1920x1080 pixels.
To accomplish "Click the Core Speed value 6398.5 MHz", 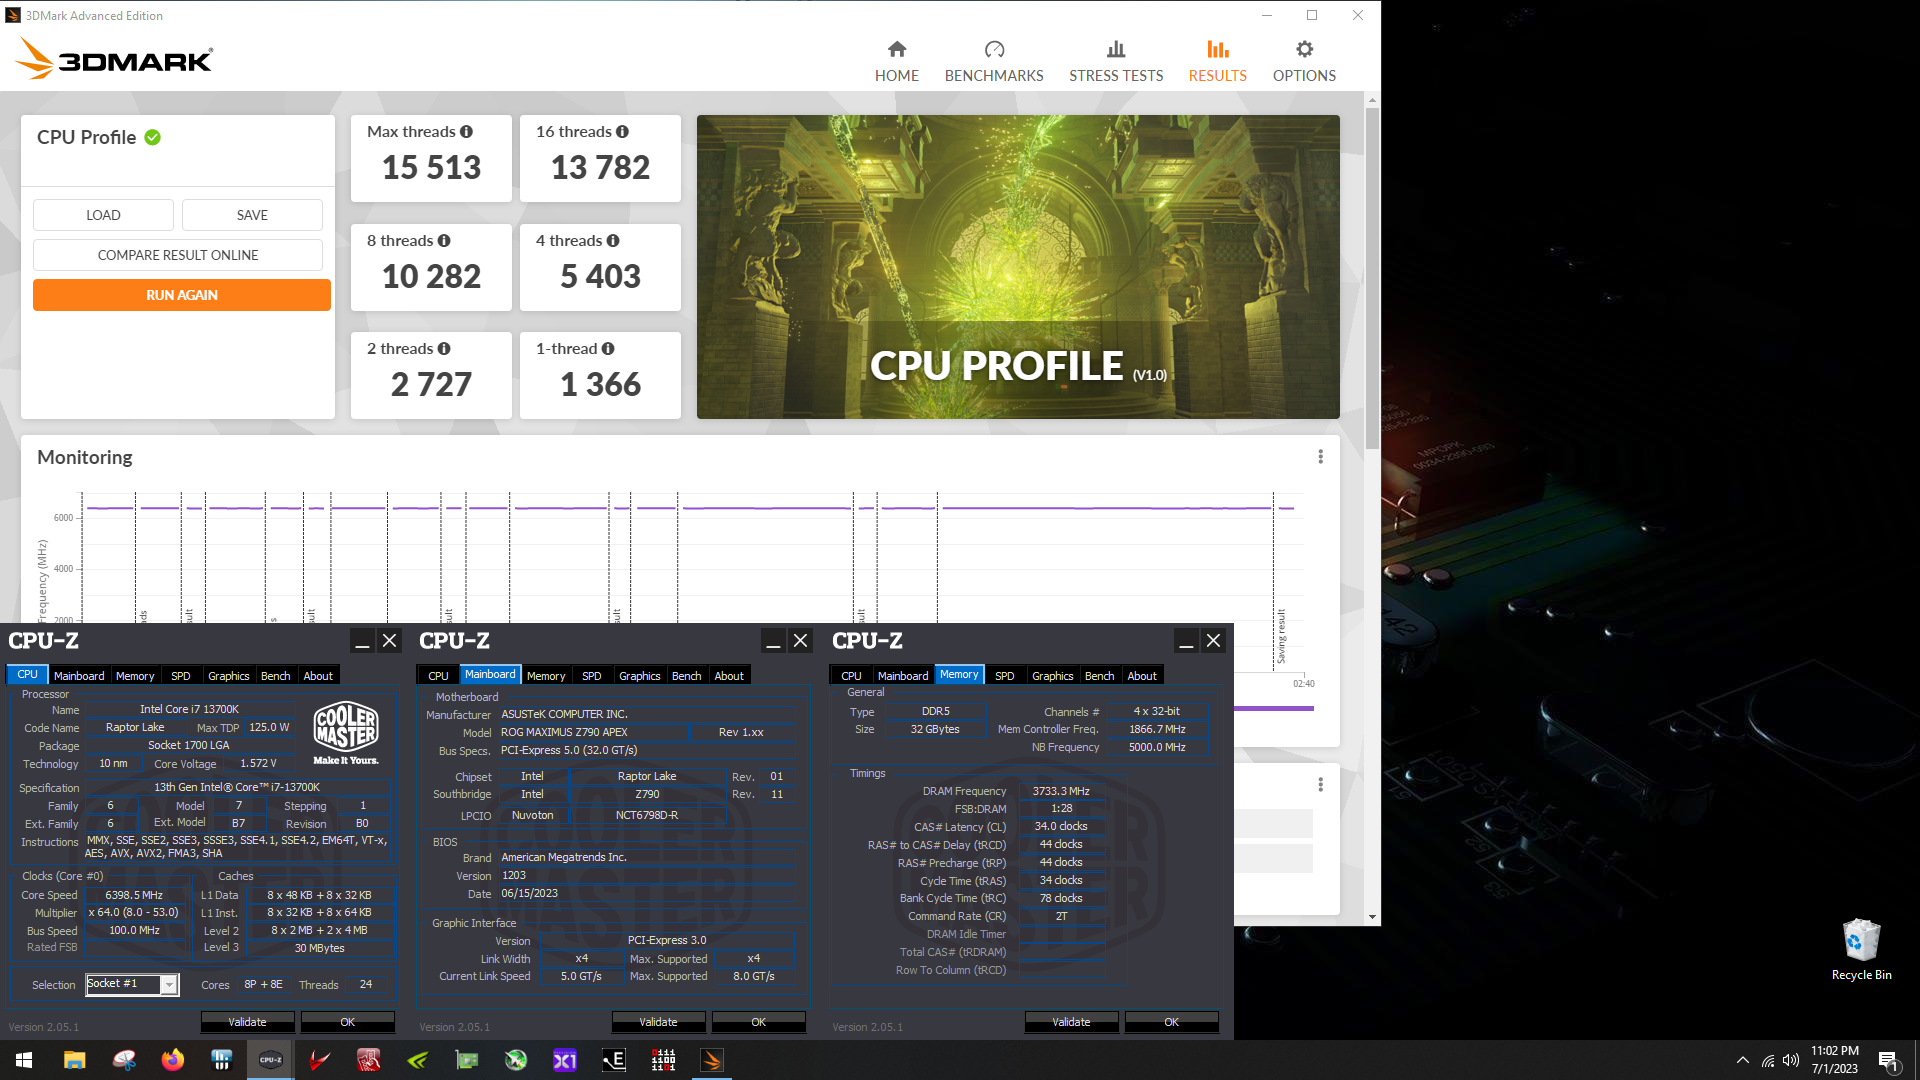I will tap(134, 896).
